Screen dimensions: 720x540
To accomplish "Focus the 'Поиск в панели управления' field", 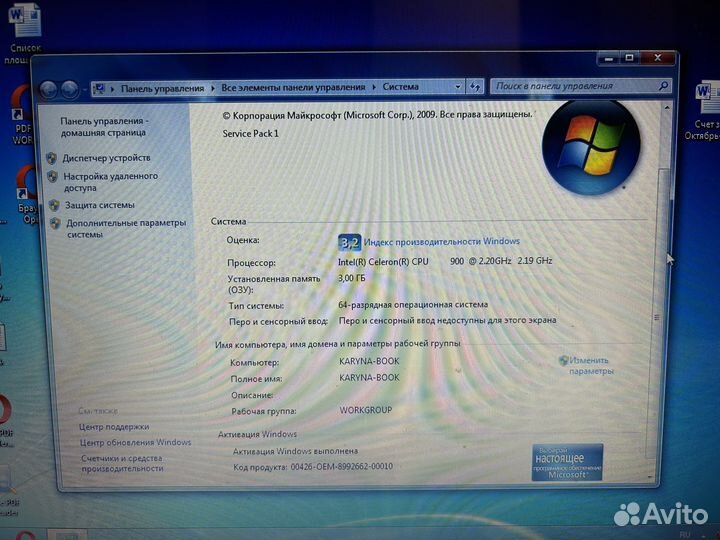I will (575, 87).
